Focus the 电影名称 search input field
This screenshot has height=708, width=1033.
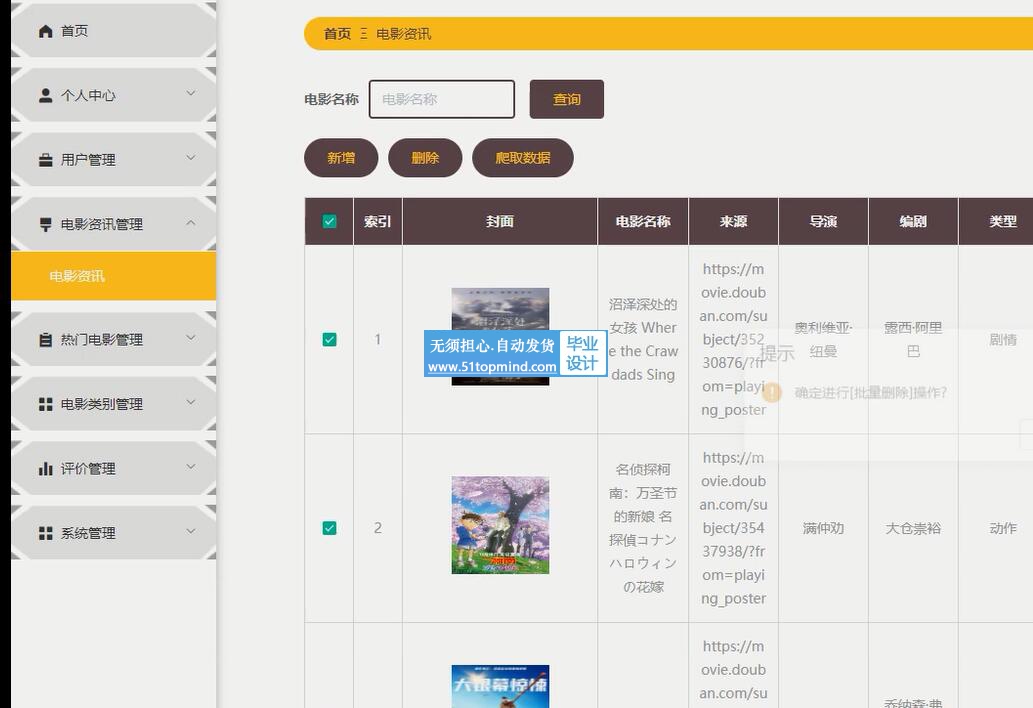click(x=442, y=99)
